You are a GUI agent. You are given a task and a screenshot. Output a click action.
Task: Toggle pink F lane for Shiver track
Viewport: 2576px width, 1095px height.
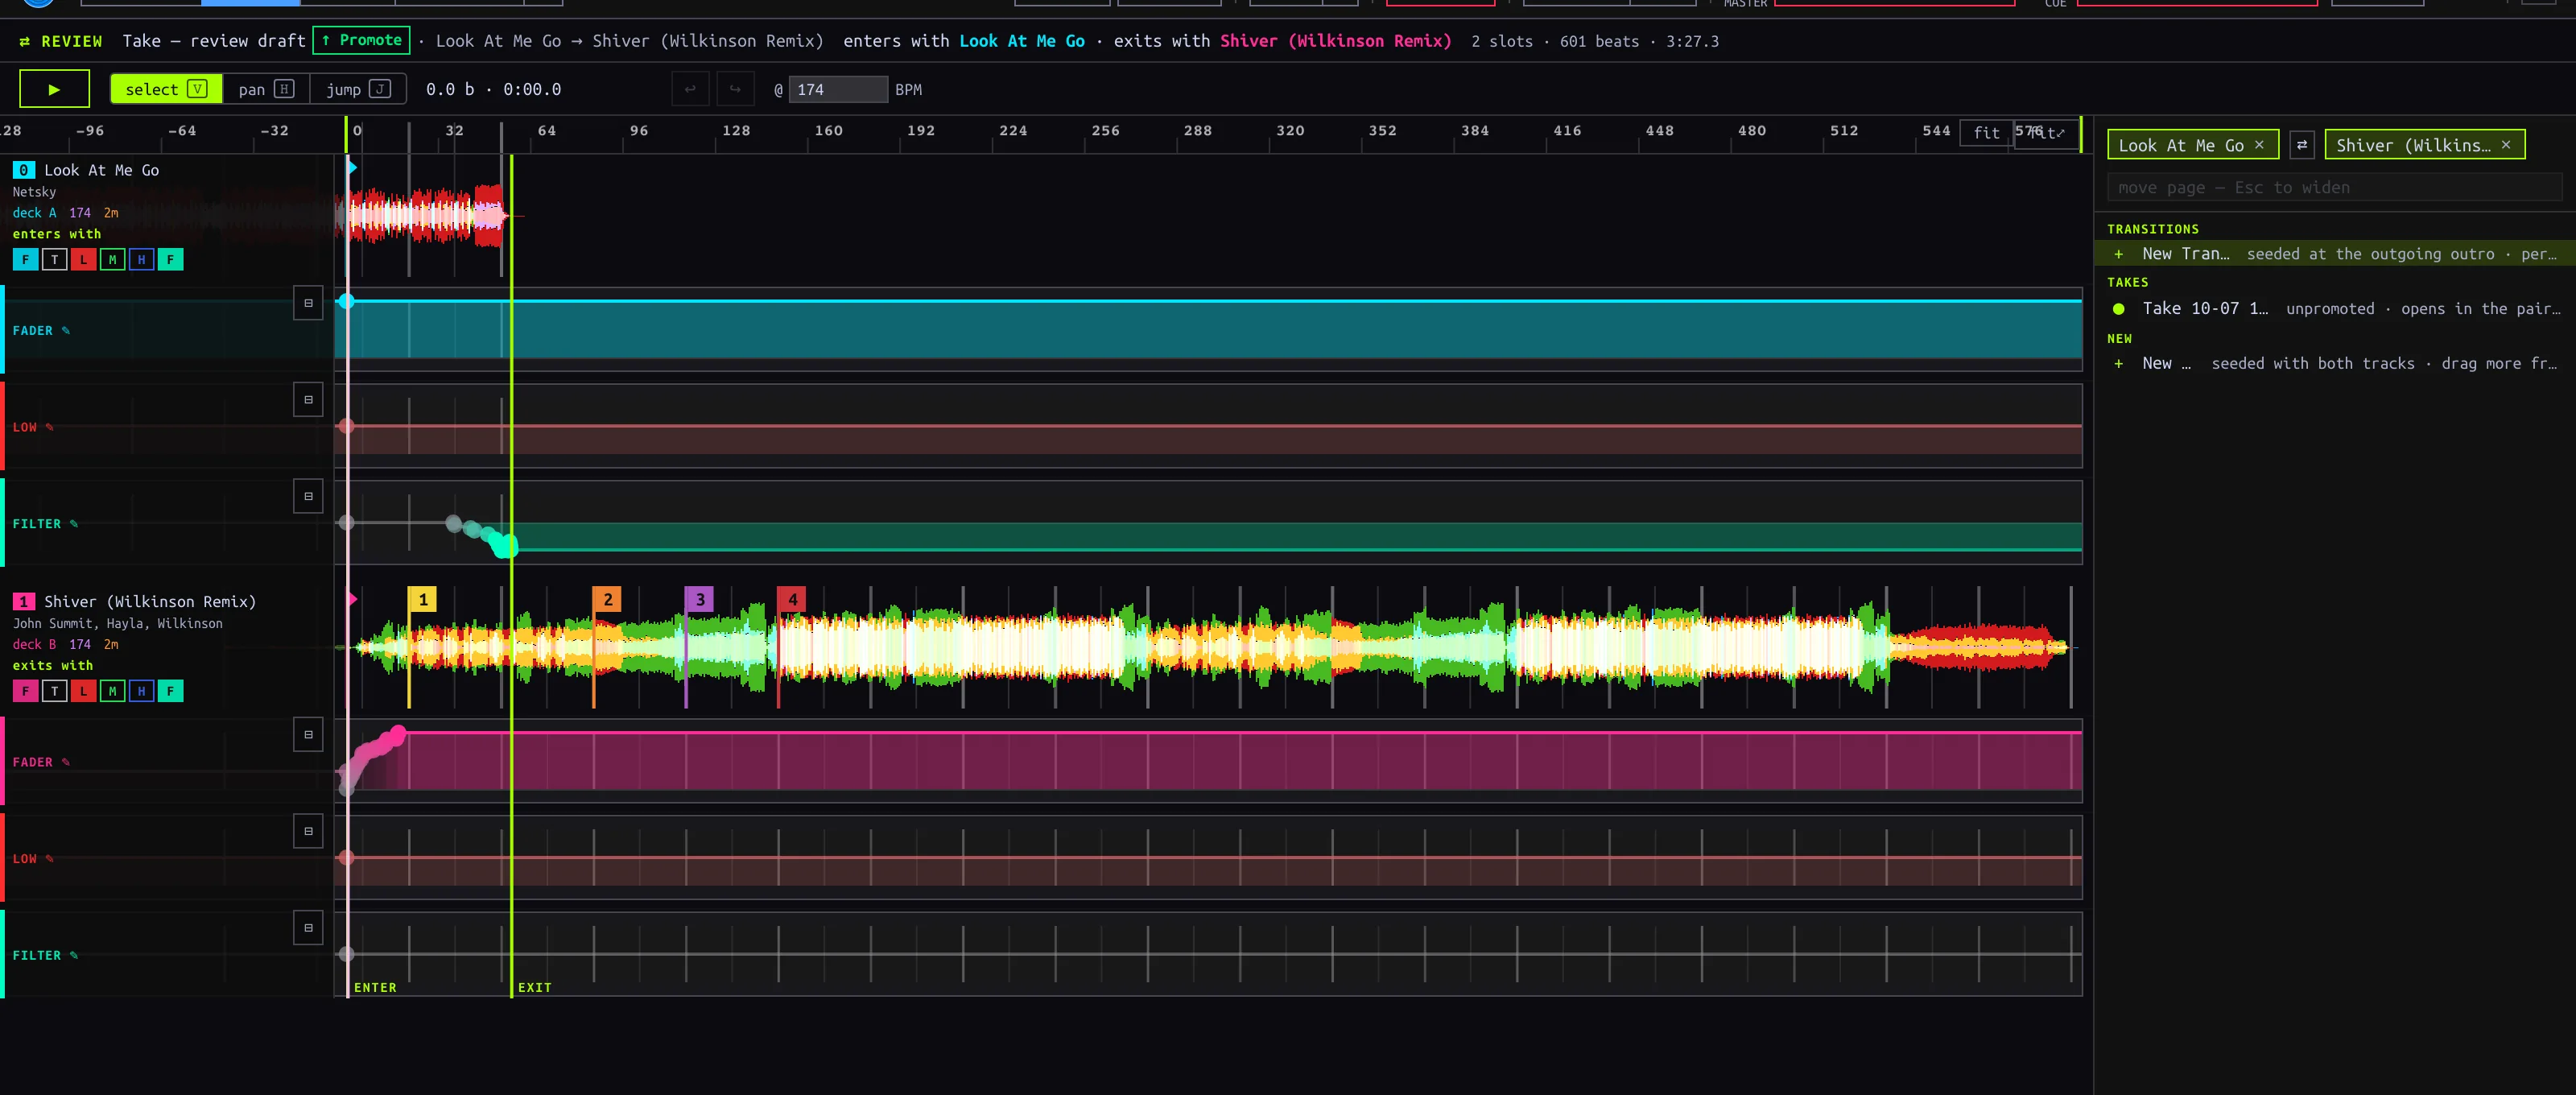(25, 691)
